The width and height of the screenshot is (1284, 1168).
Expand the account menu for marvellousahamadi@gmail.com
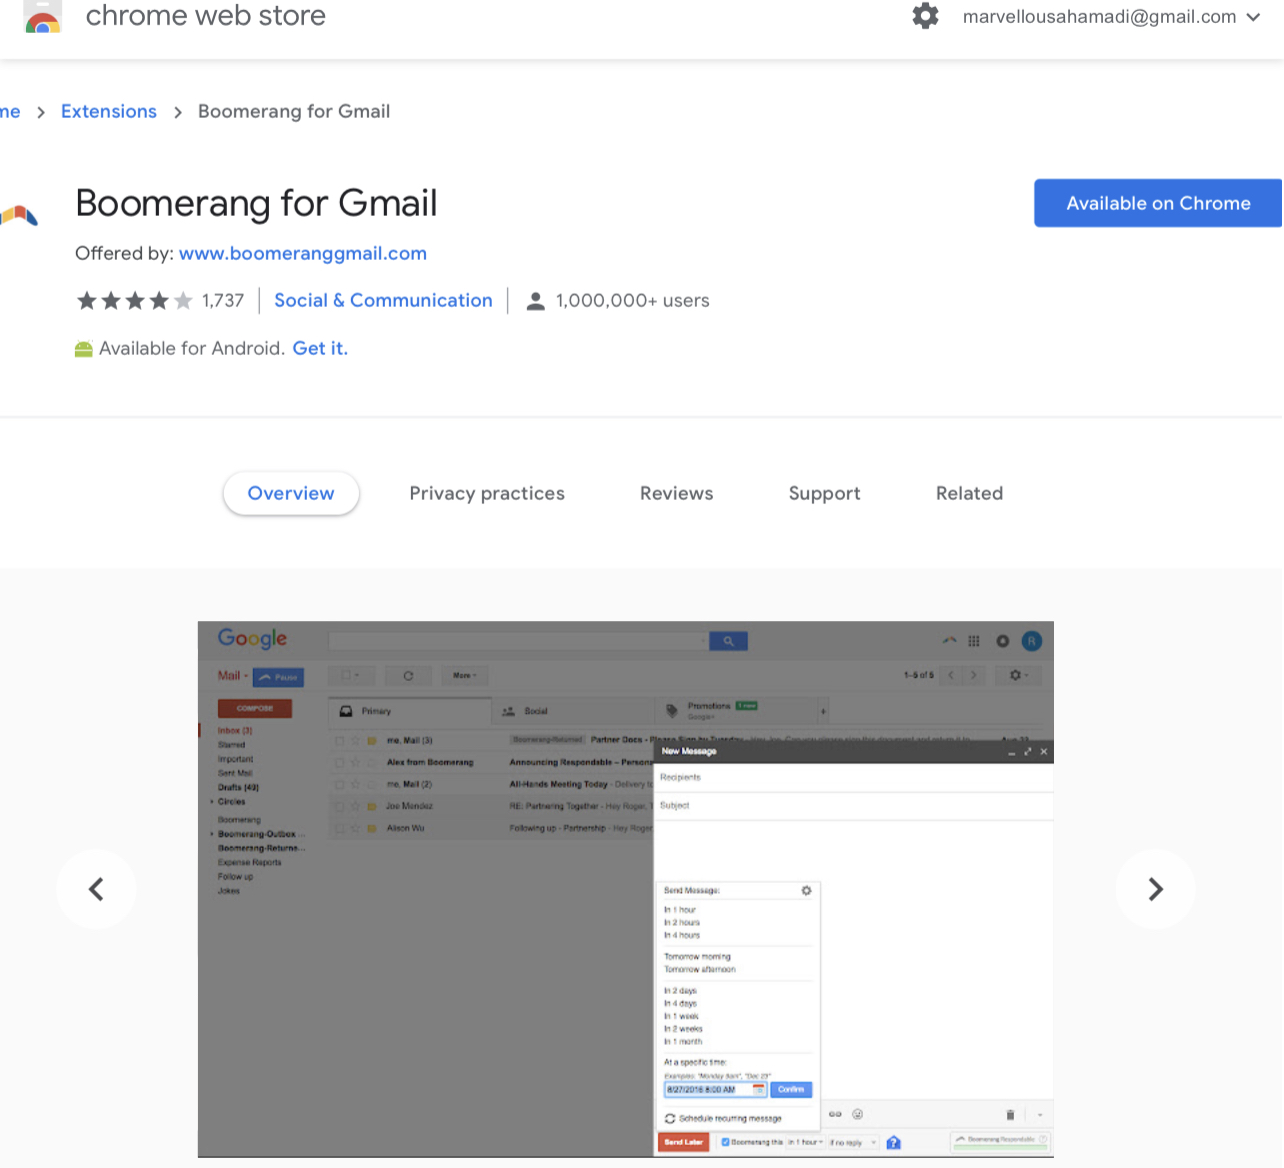[1253, 17]
